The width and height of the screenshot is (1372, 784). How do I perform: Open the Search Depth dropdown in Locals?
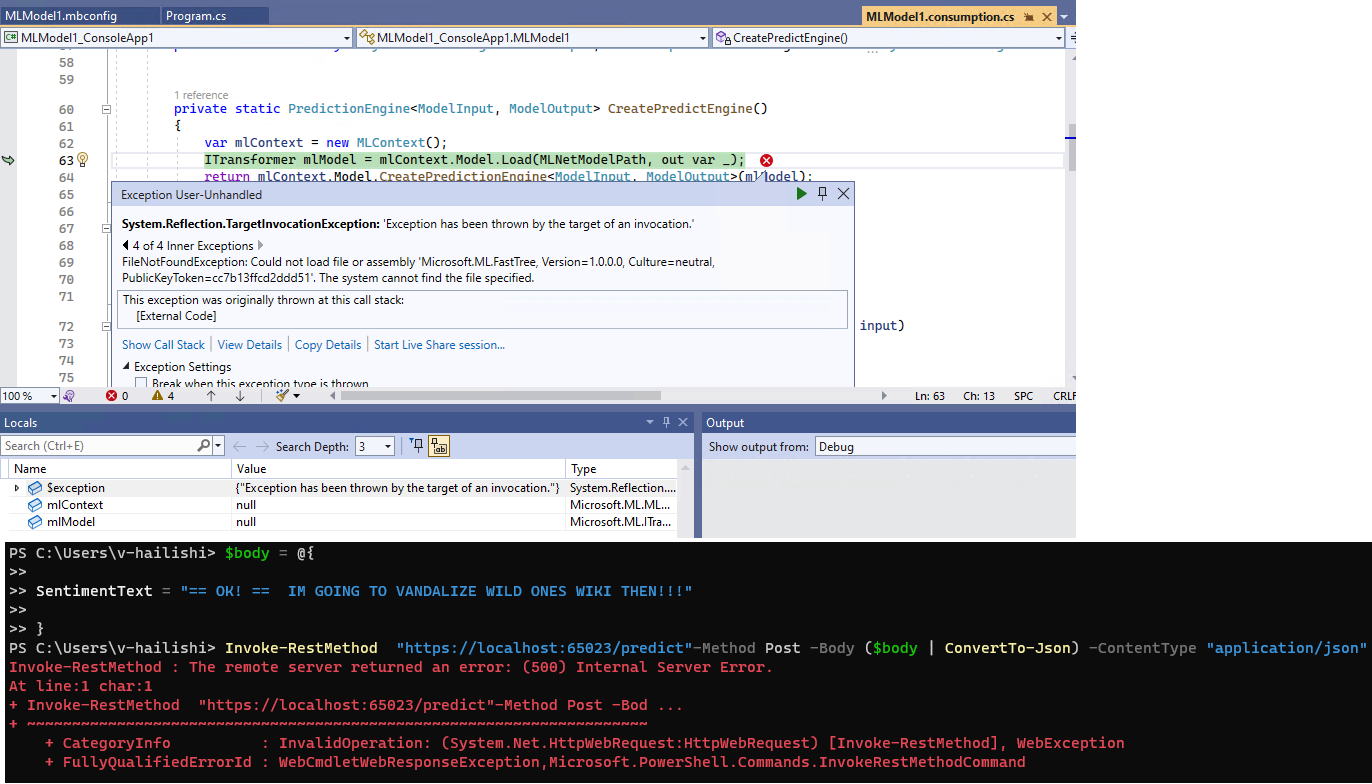[386, 445]
